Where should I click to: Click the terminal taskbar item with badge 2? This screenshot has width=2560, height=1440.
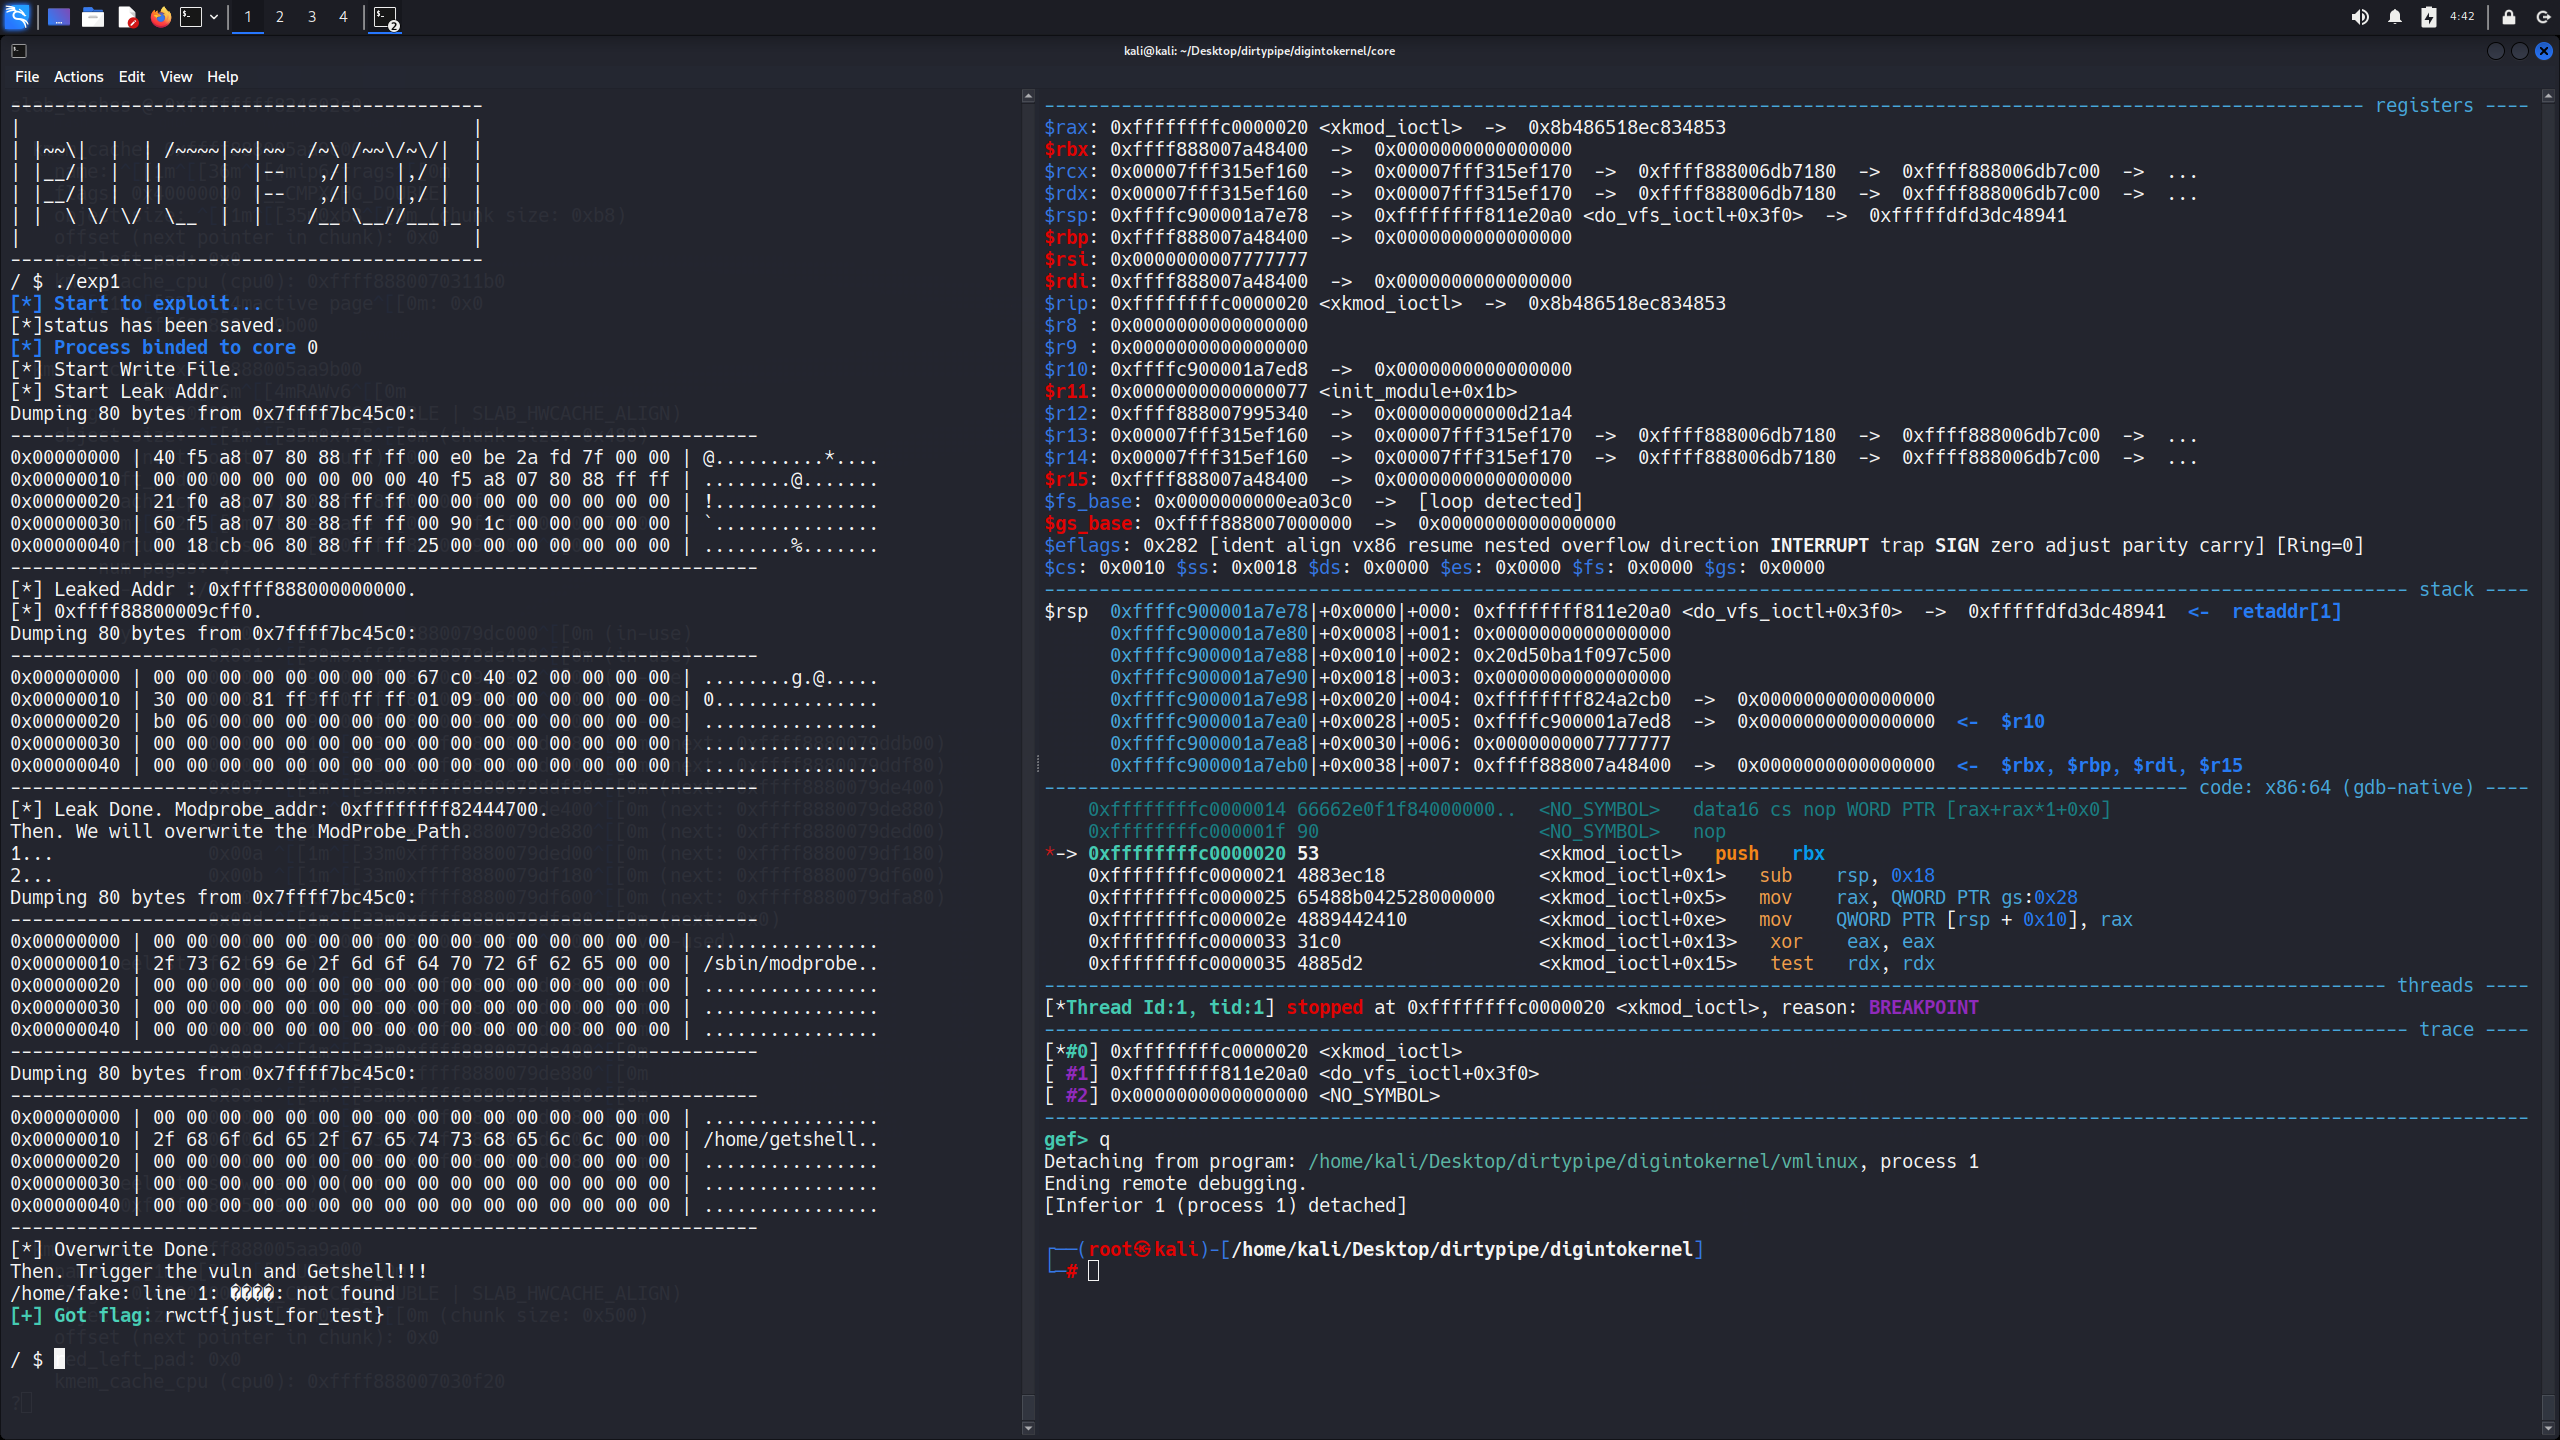coord(386,17)
